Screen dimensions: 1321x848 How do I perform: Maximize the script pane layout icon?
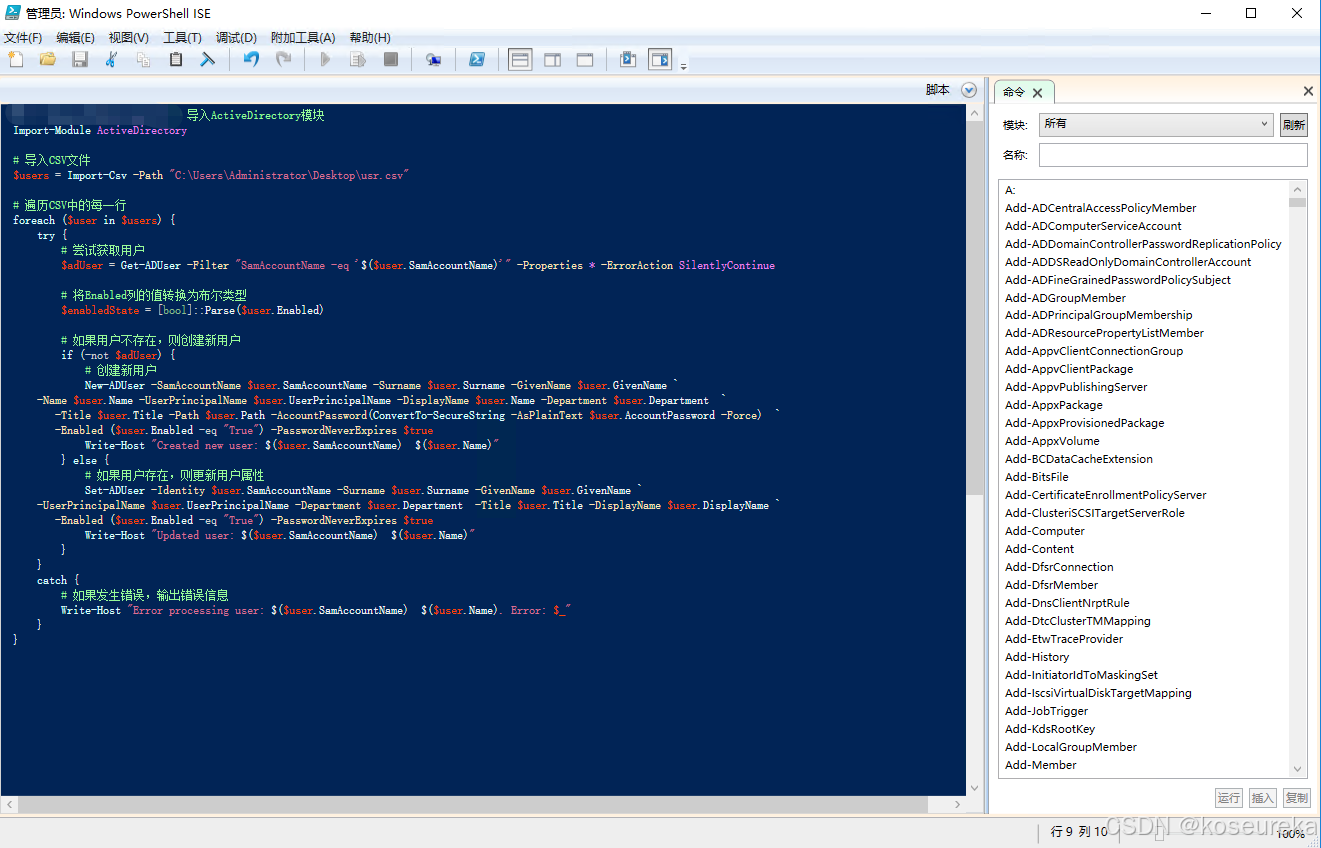pos(585,60)
